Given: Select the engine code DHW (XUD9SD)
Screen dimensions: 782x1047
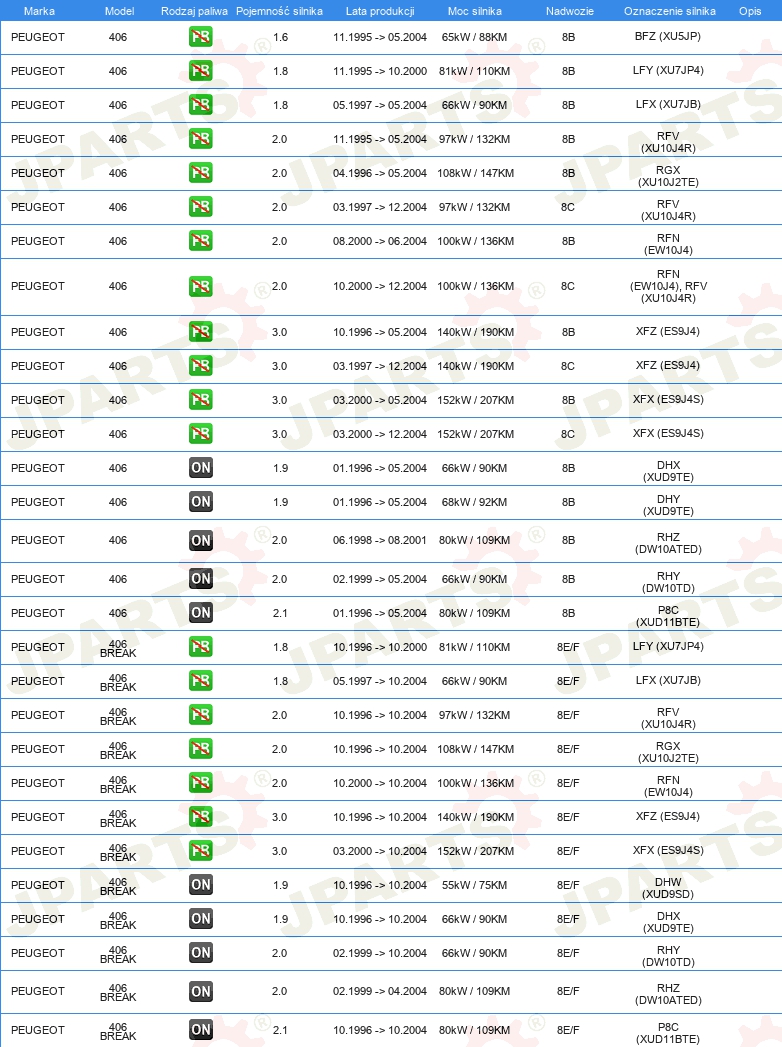Looking at the screenshot, I should pos(668,888).
